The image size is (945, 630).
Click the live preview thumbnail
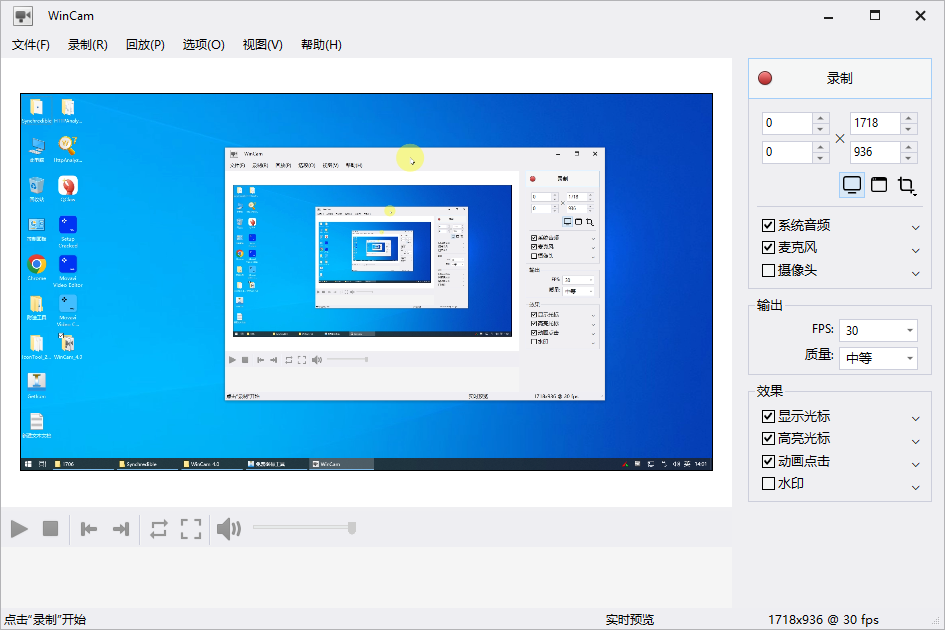pos(366,282)
